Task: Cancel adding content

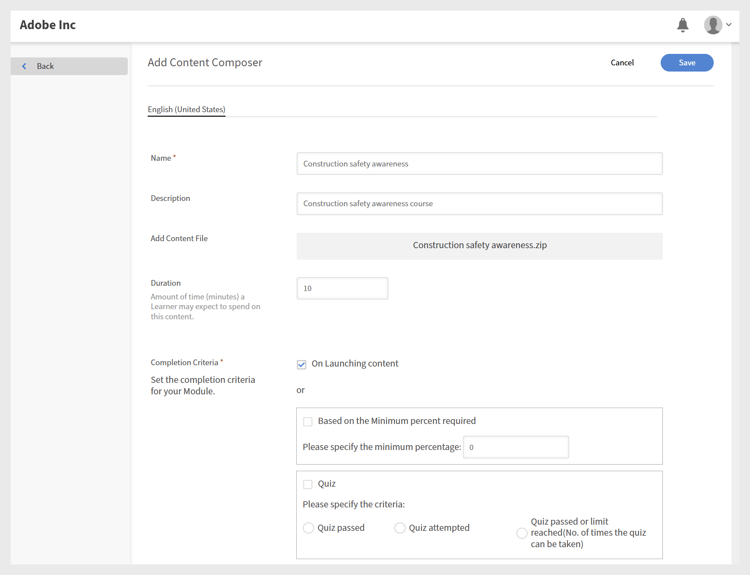Action: (x=622, y=63)
